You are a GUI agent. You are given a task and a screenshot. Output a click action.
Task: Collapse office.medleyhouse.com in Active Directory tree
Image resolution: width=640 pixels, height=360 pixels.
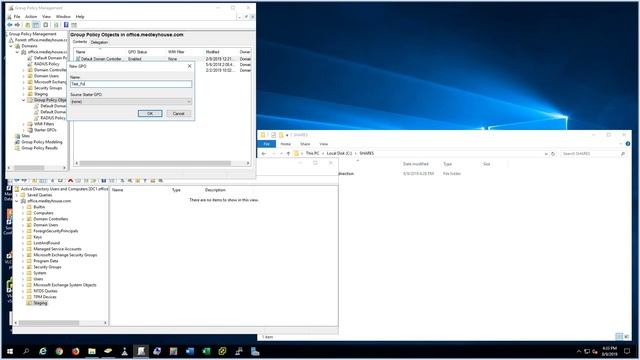(x=17, y=201)
